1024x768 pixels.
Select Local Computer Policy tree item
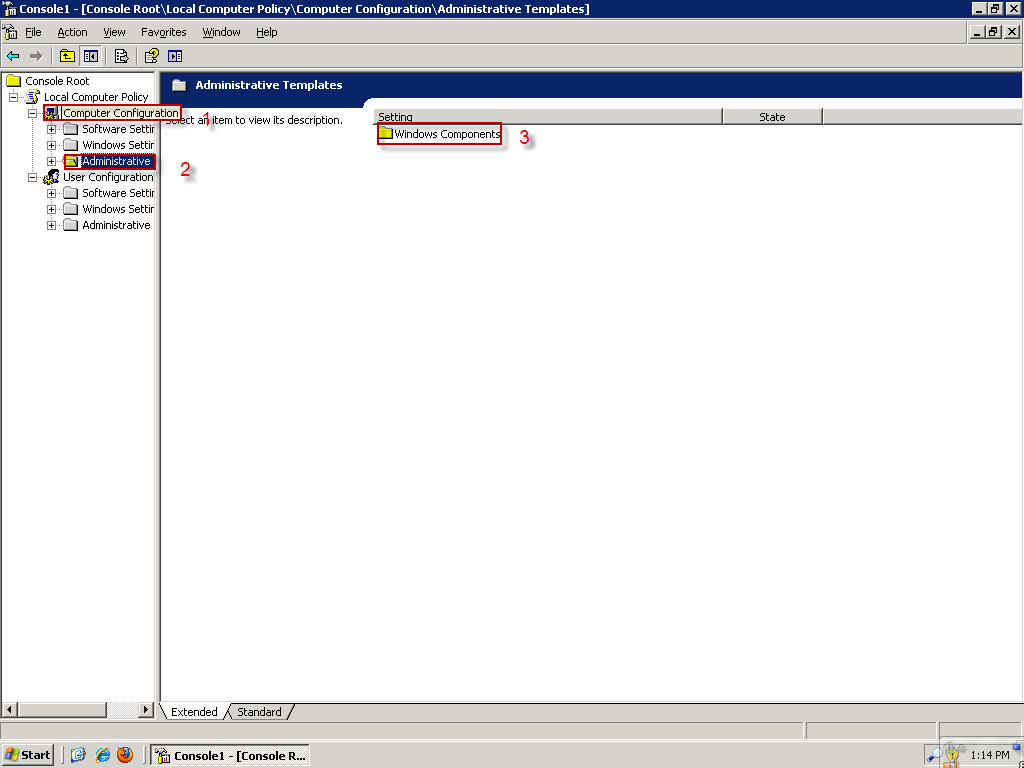click(x=96, y=97)
